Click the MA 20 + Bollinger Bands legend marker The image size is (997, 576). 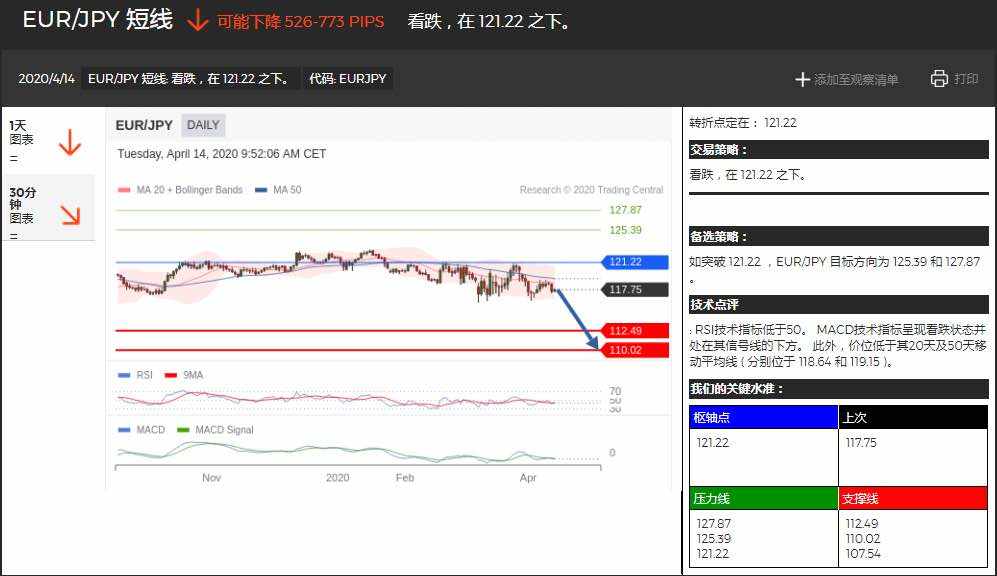[124, 190]
